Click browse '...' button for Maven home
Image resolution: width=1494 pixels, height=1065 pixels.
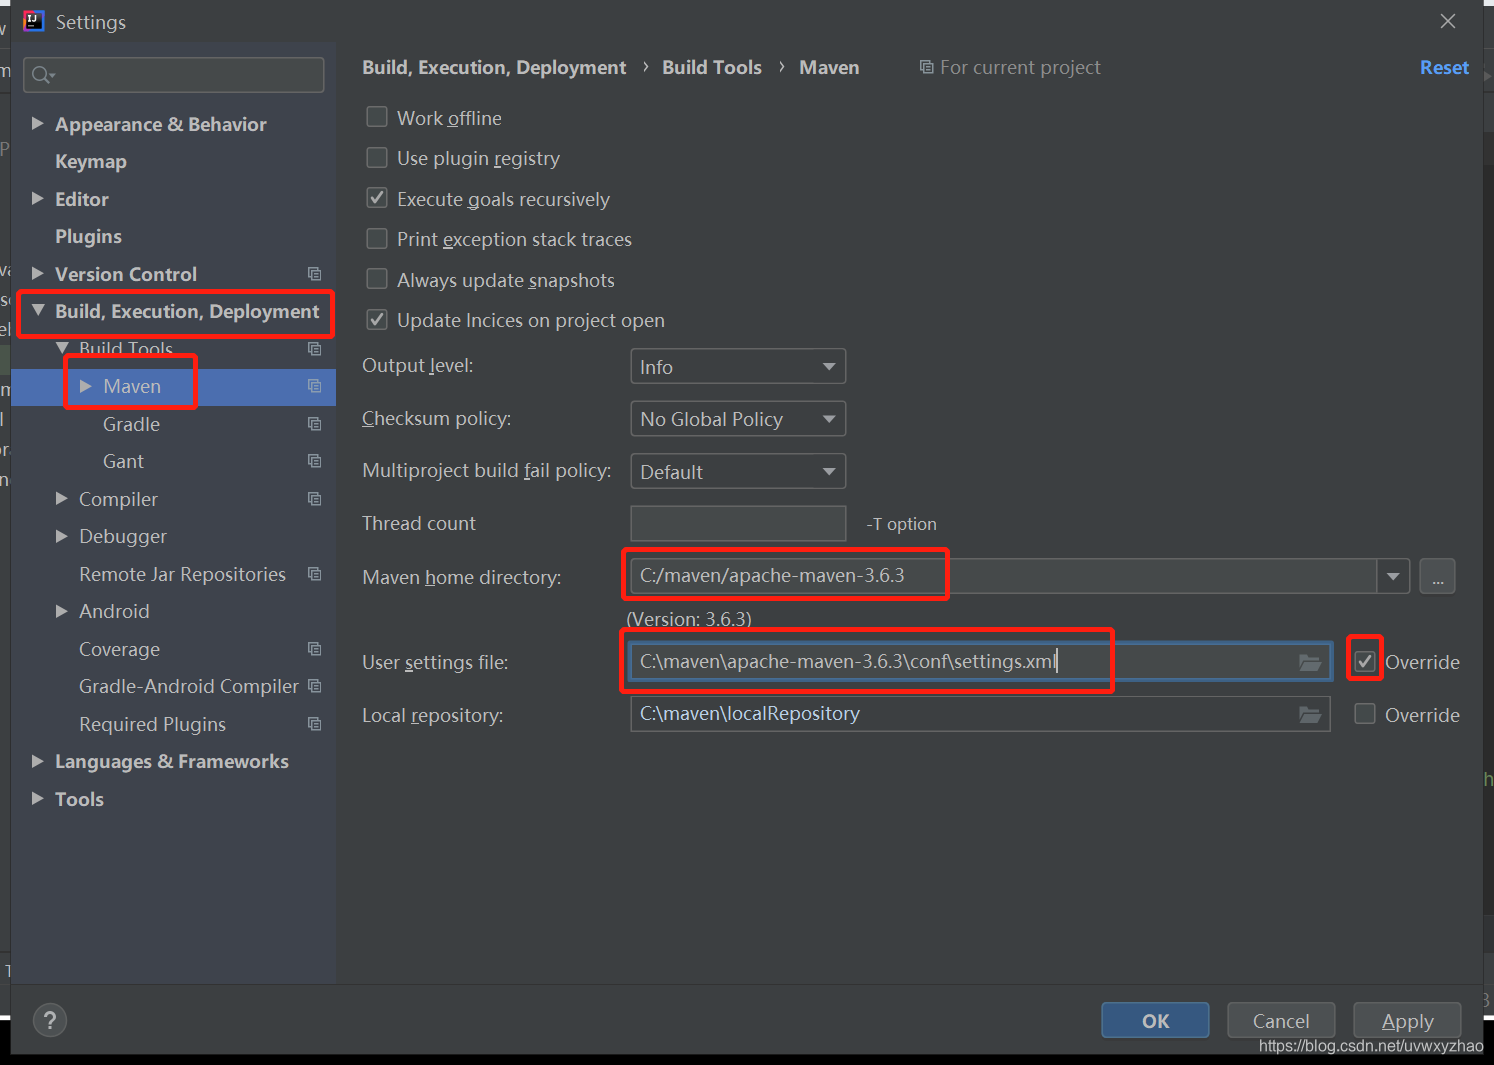[1437, 576]
